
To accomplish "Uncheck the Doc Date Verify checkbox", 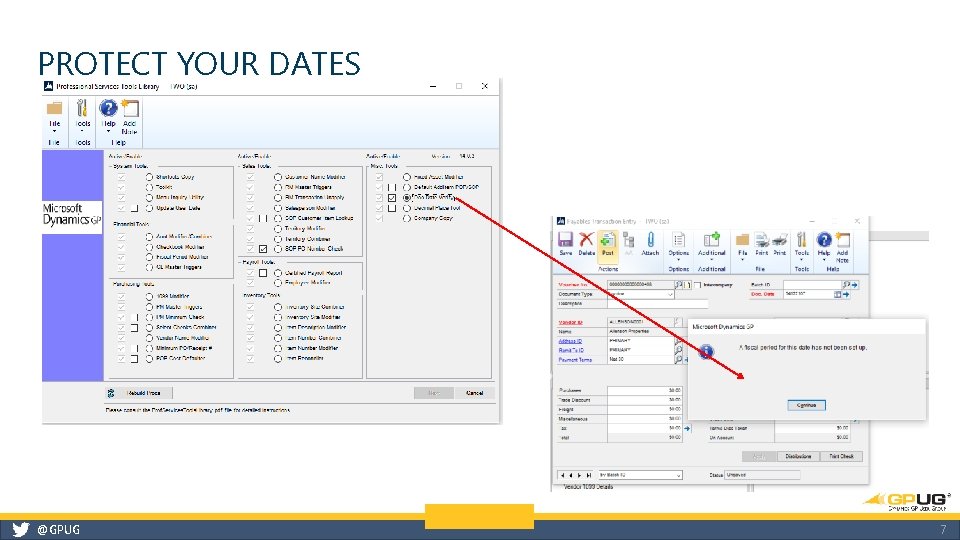I will (392, 198).
